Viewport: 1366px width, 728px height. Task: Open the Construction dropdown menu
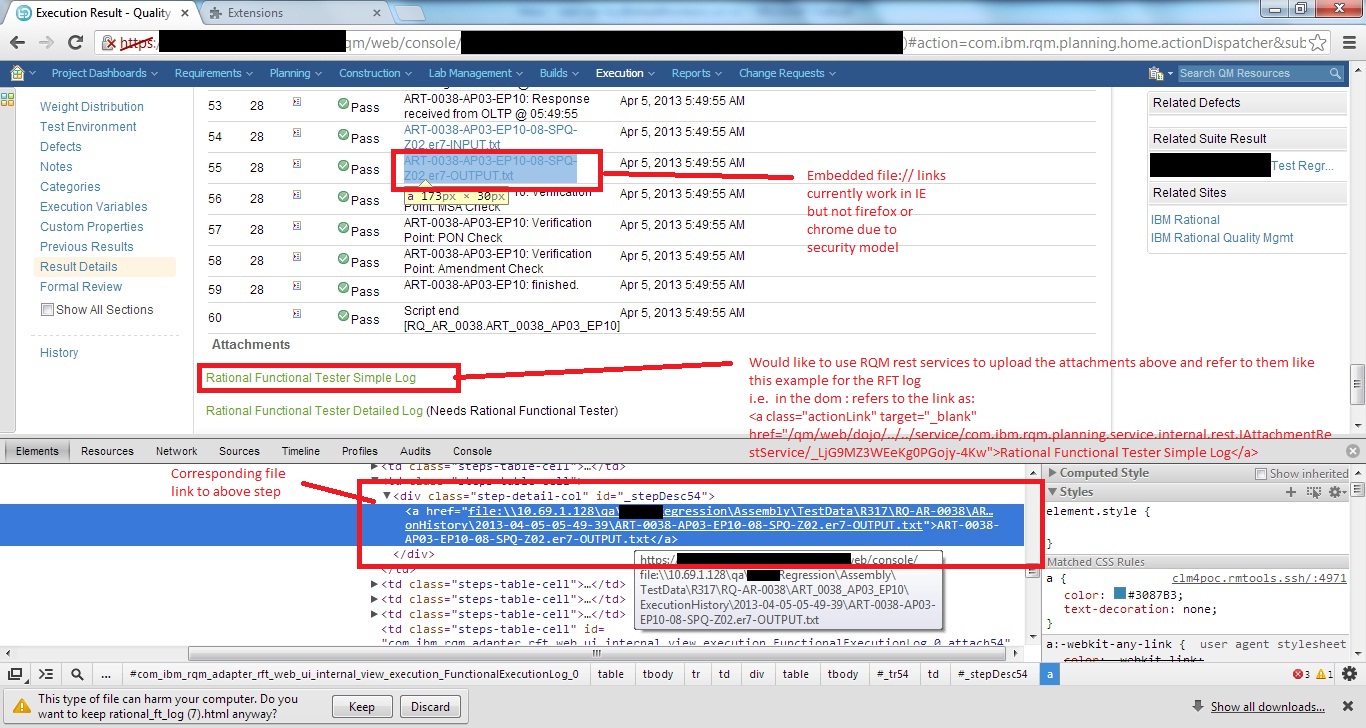coord(375,73)
